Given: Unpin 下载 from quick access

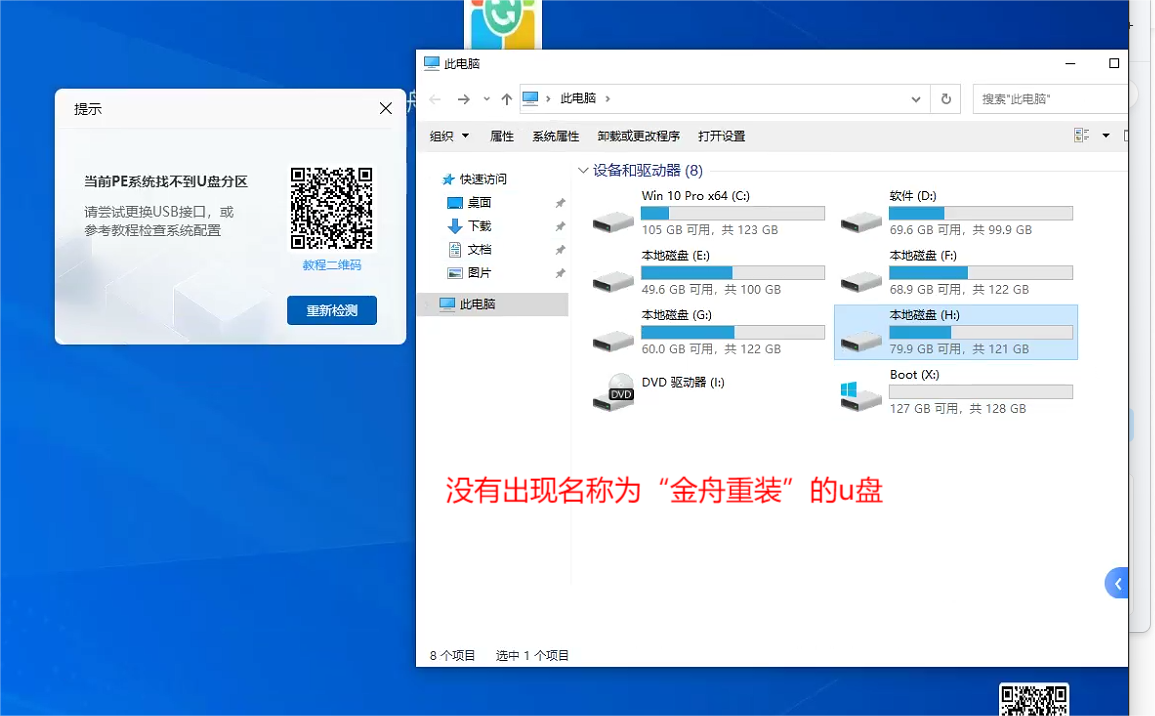Looking at the screenshot, I should 561,226.
